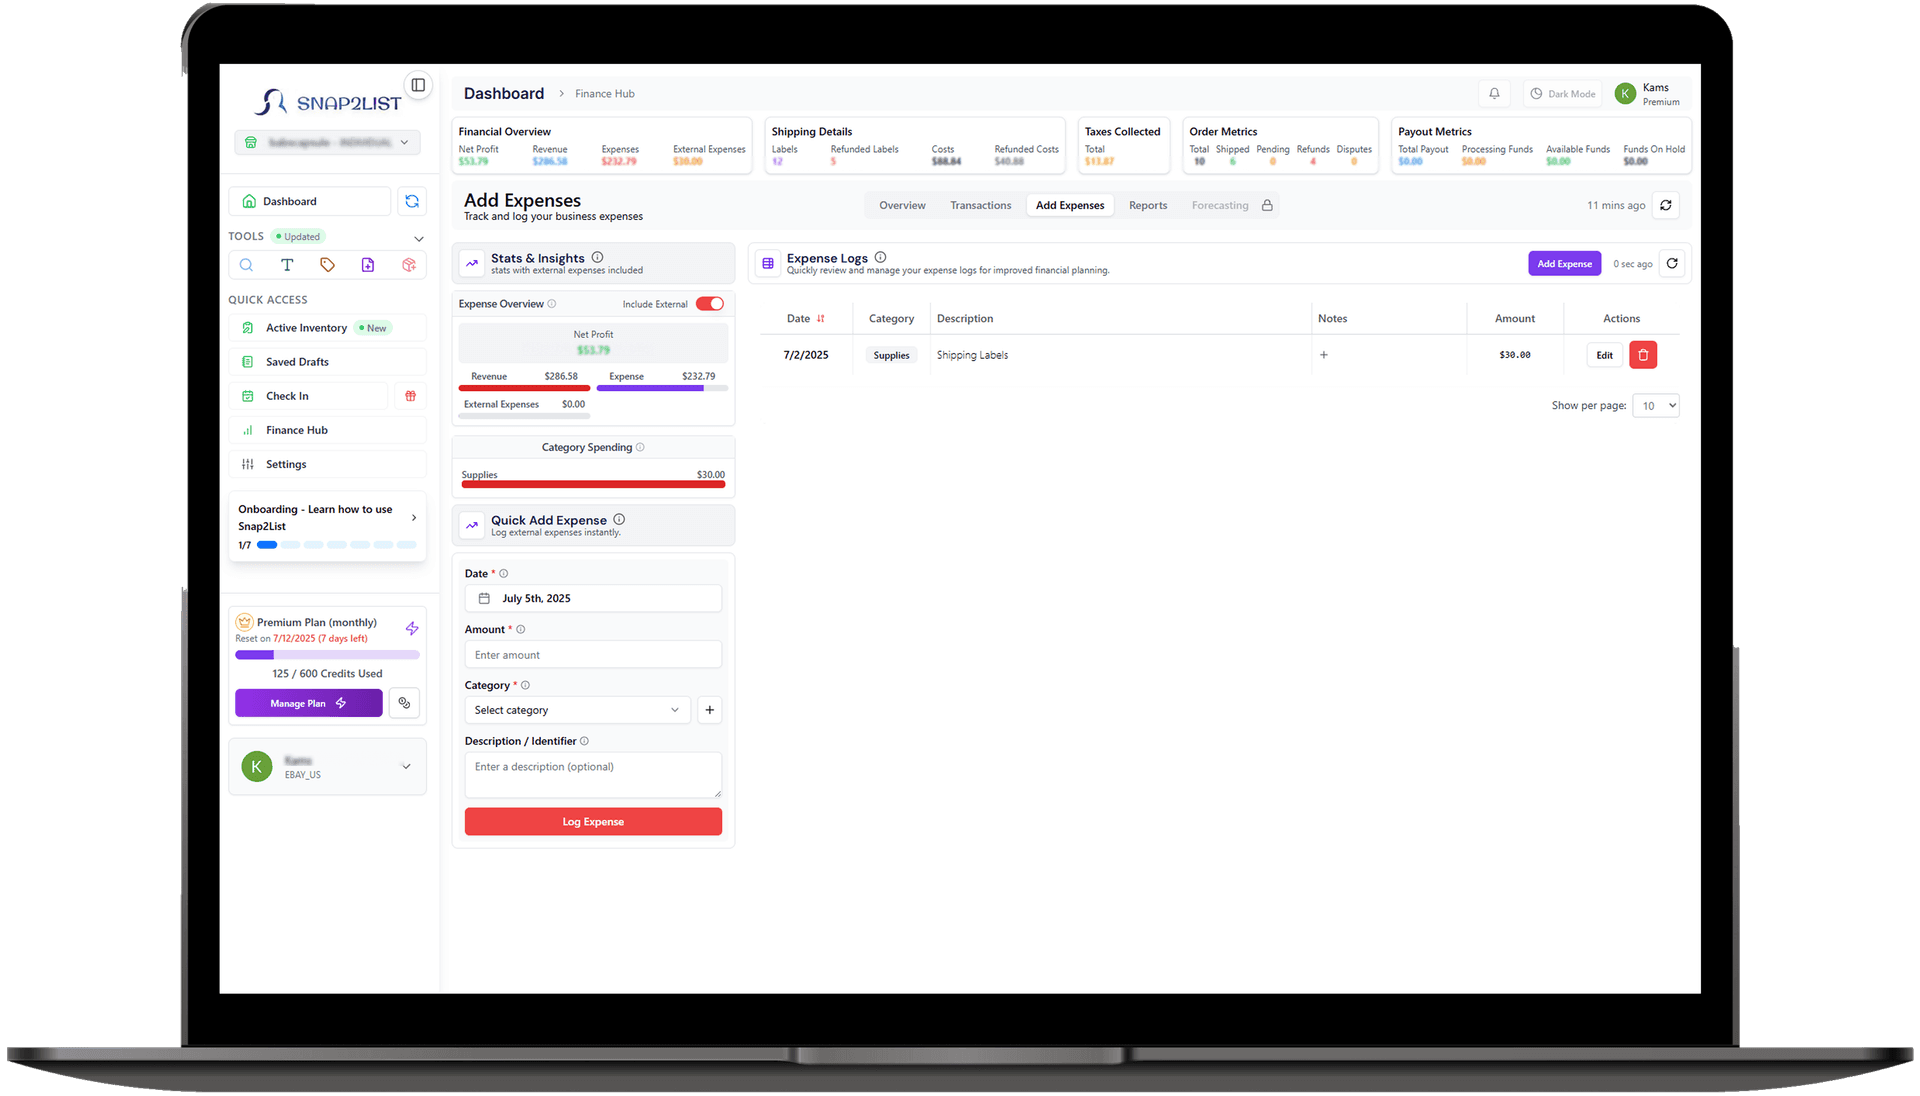The image size is (1920, 1096).
Task: Open the Show per page dropdown
Action: (x=1655, y=405)
